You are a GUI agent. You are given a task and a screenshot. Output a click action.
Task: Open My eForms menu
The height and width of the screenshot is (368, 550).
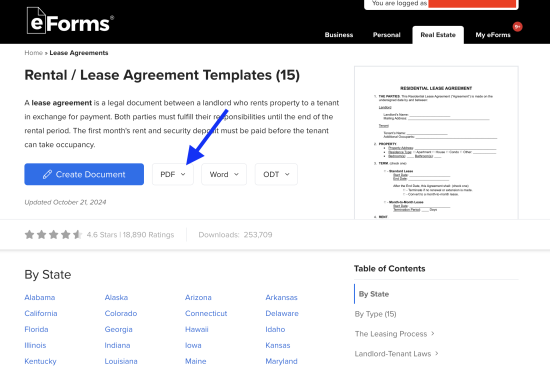coord(493,35)
